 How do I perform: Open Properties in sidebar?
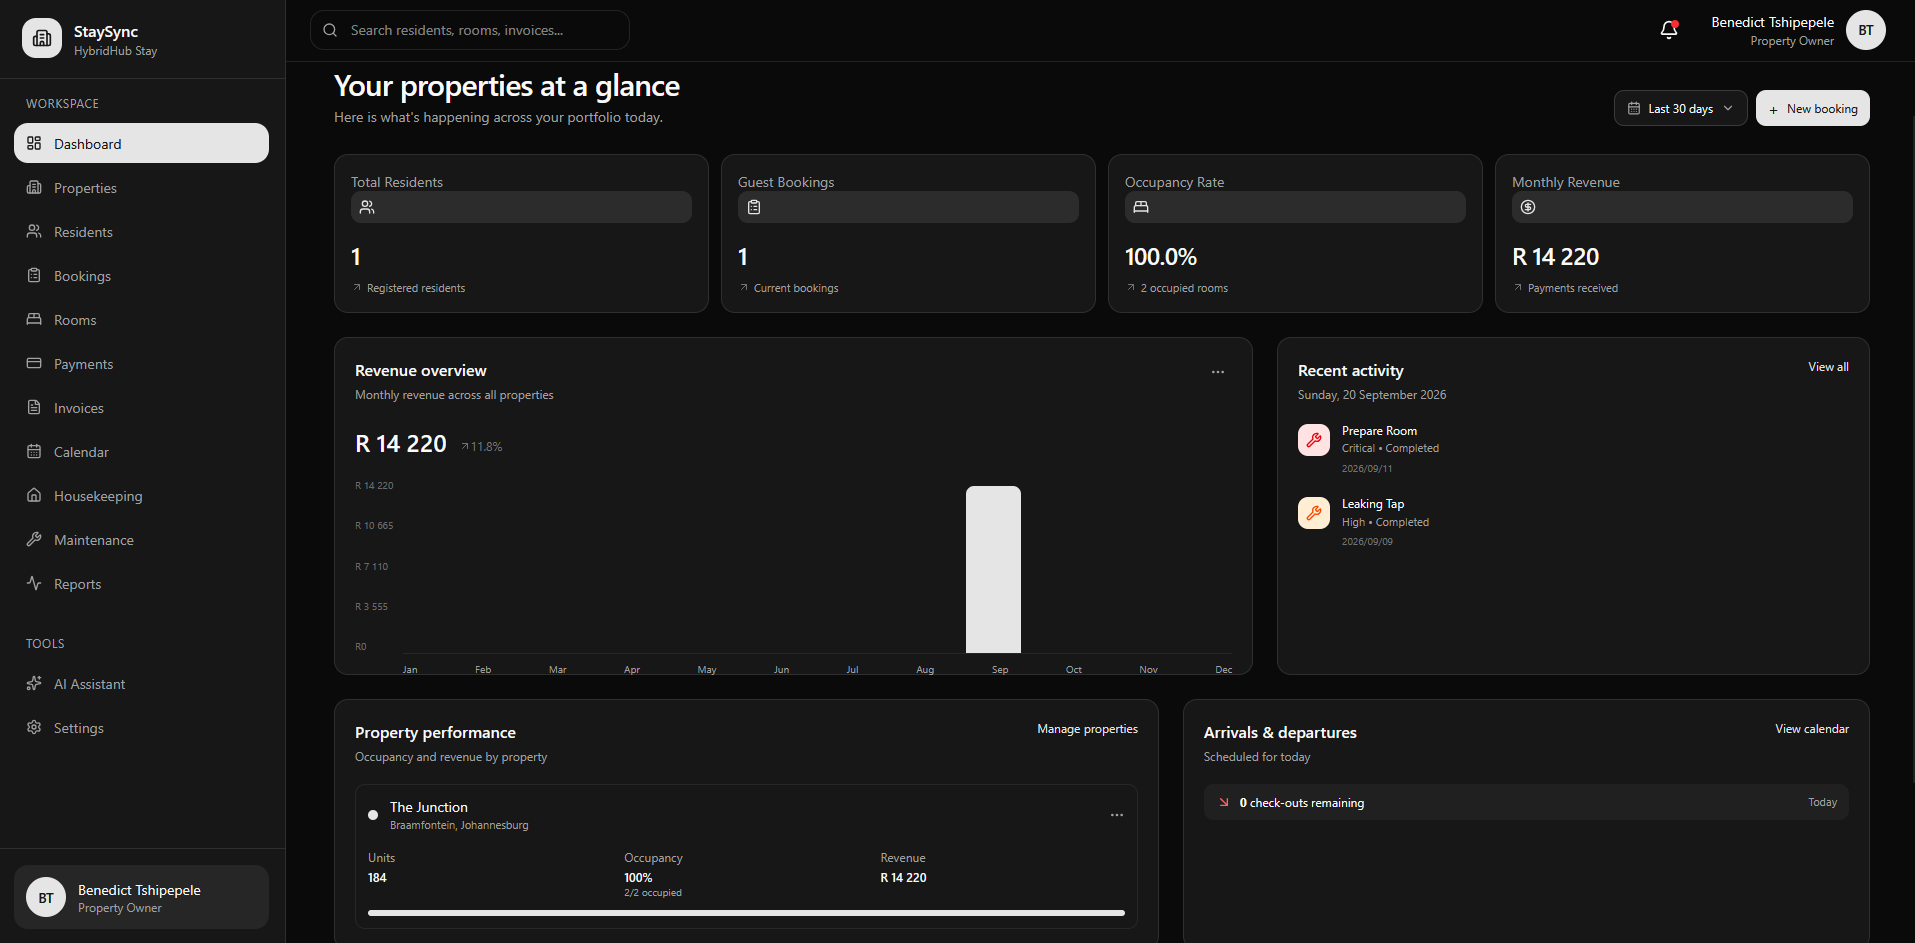(141, 188)
